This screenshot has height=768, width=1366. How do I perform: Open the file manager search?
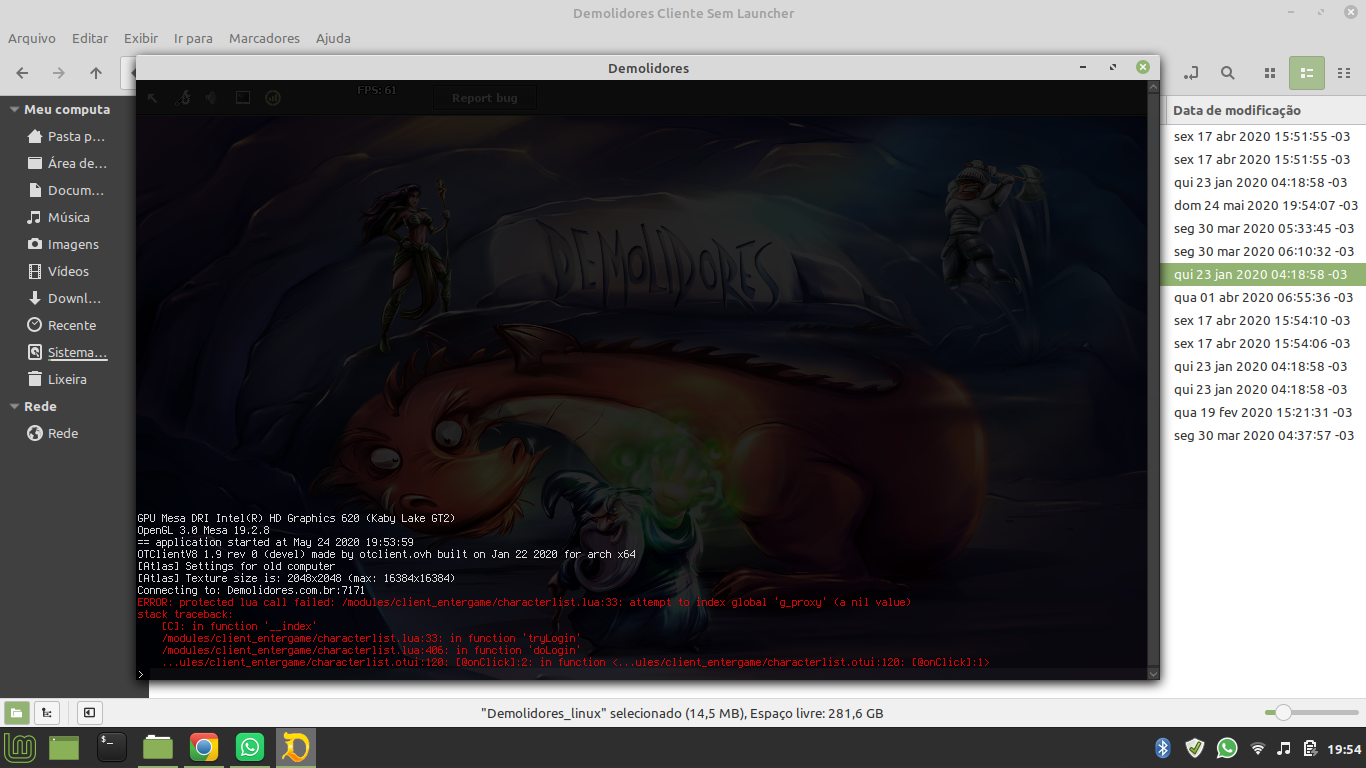tap(1228, 73)
